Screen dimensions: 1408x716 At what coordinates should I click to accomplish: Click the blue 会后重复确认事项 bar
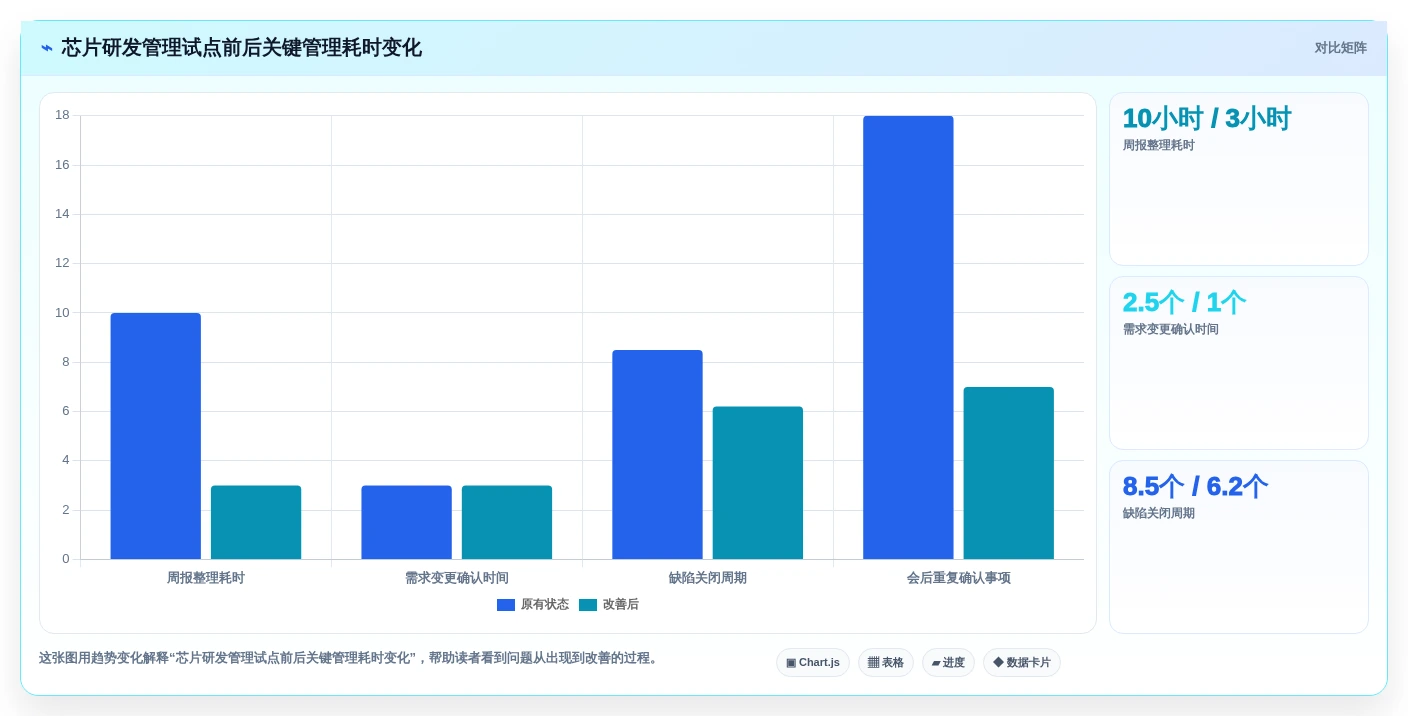tap(909, 338)
